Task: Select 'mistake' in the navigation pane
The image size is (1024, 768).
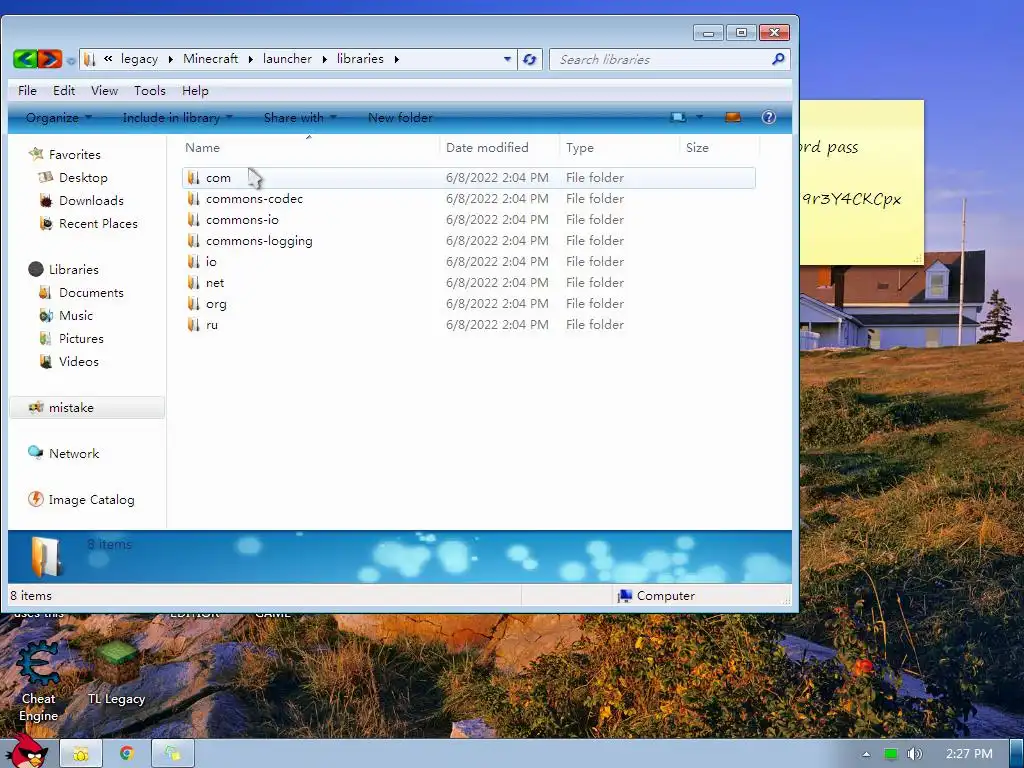Action: [x=87, y=408]
